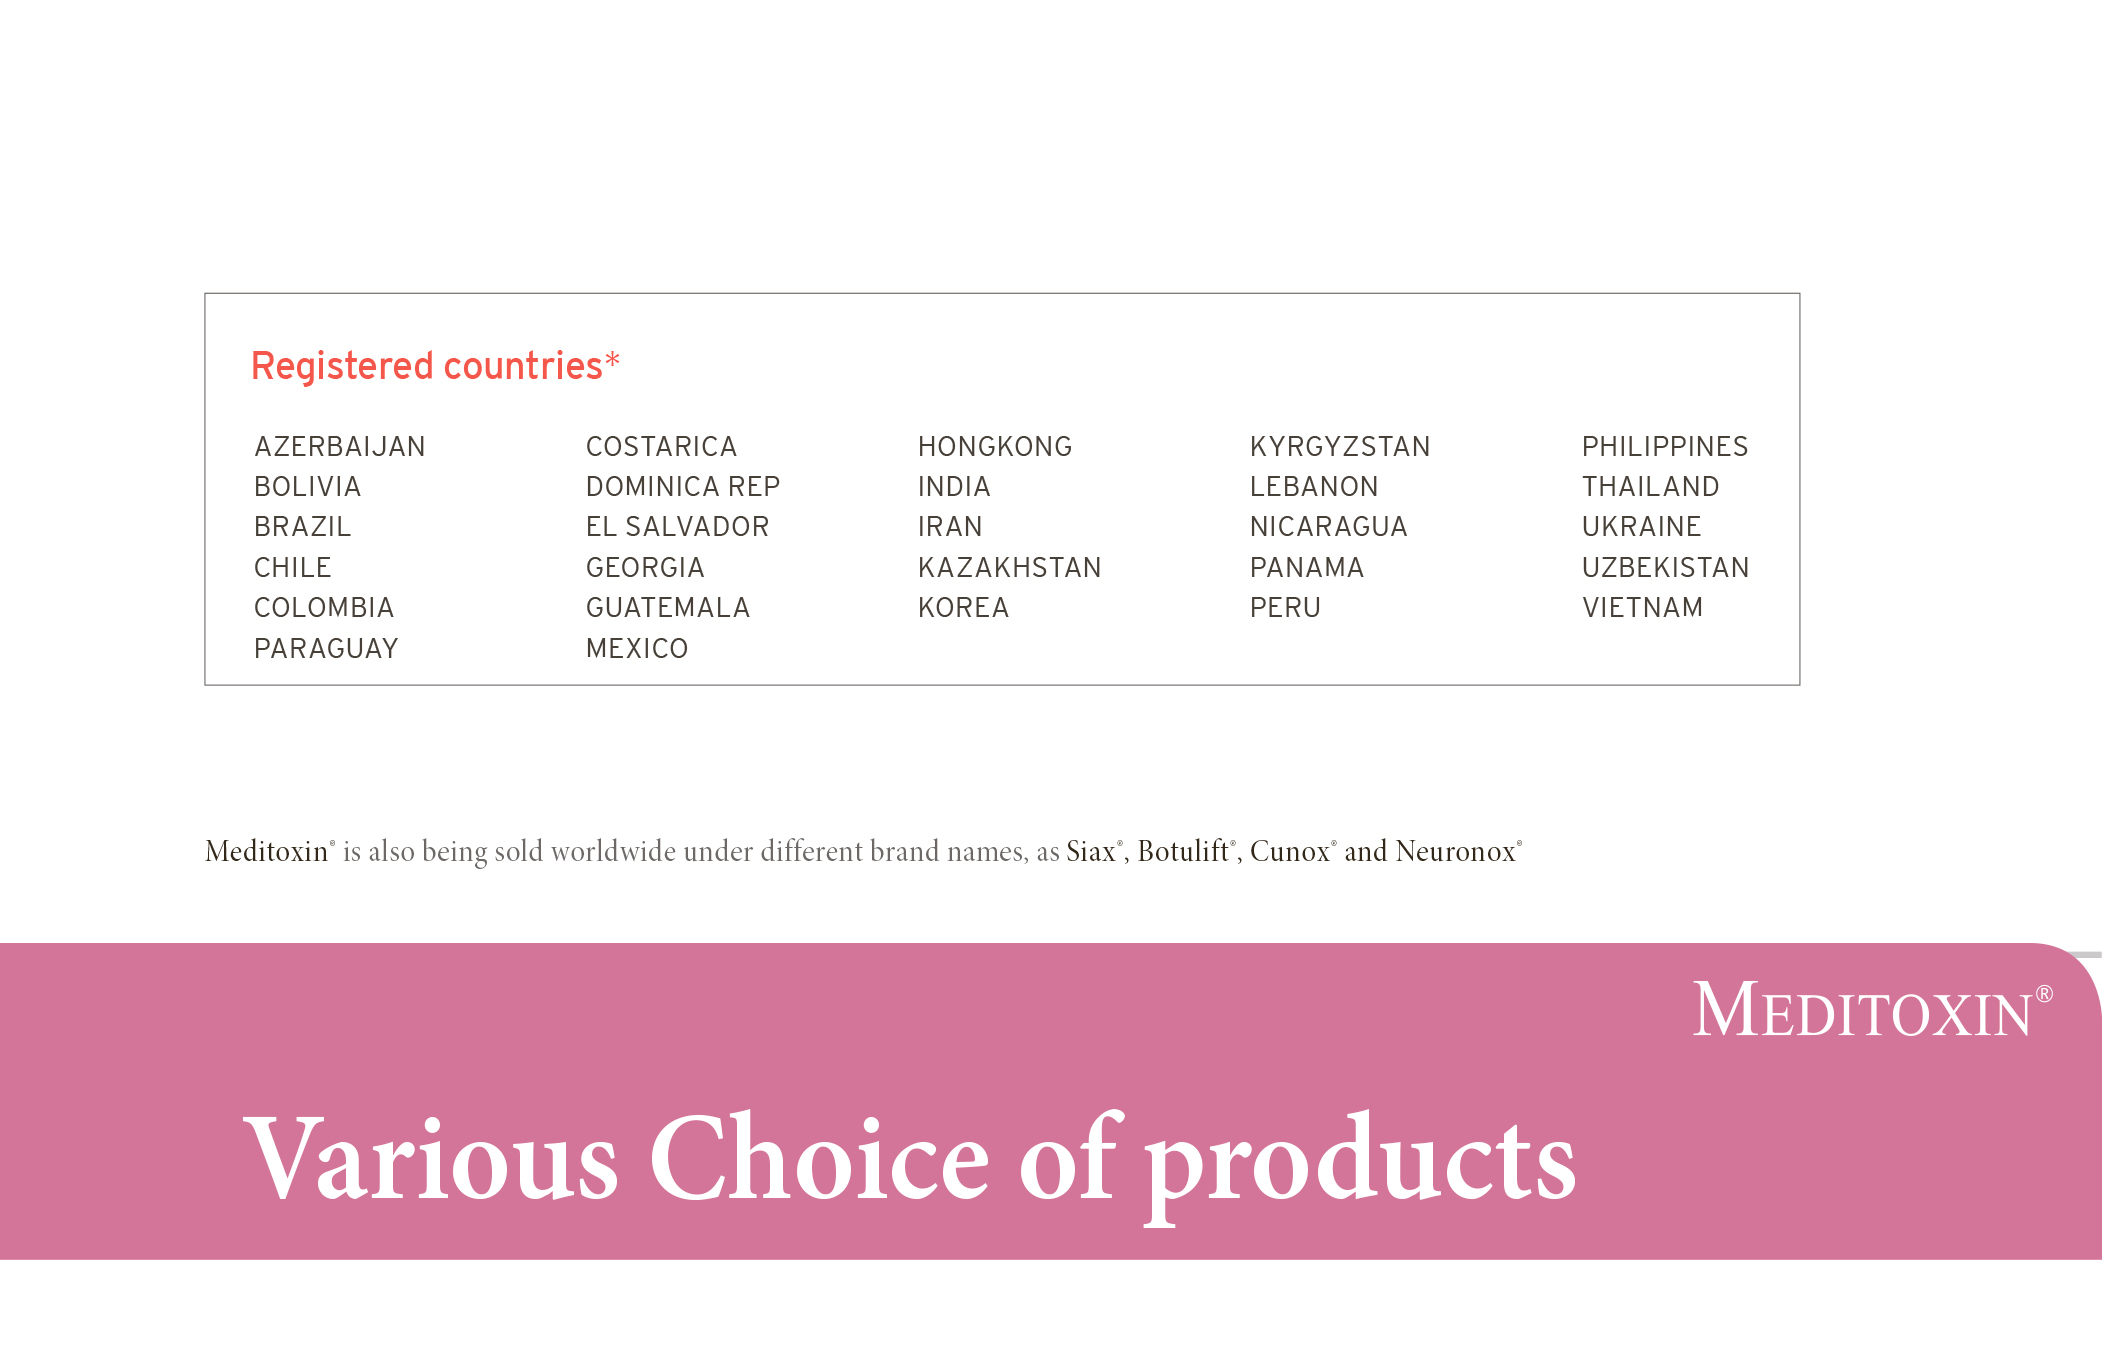
Task: Click the NICARAGUA entry
Action: [1328, 526]
